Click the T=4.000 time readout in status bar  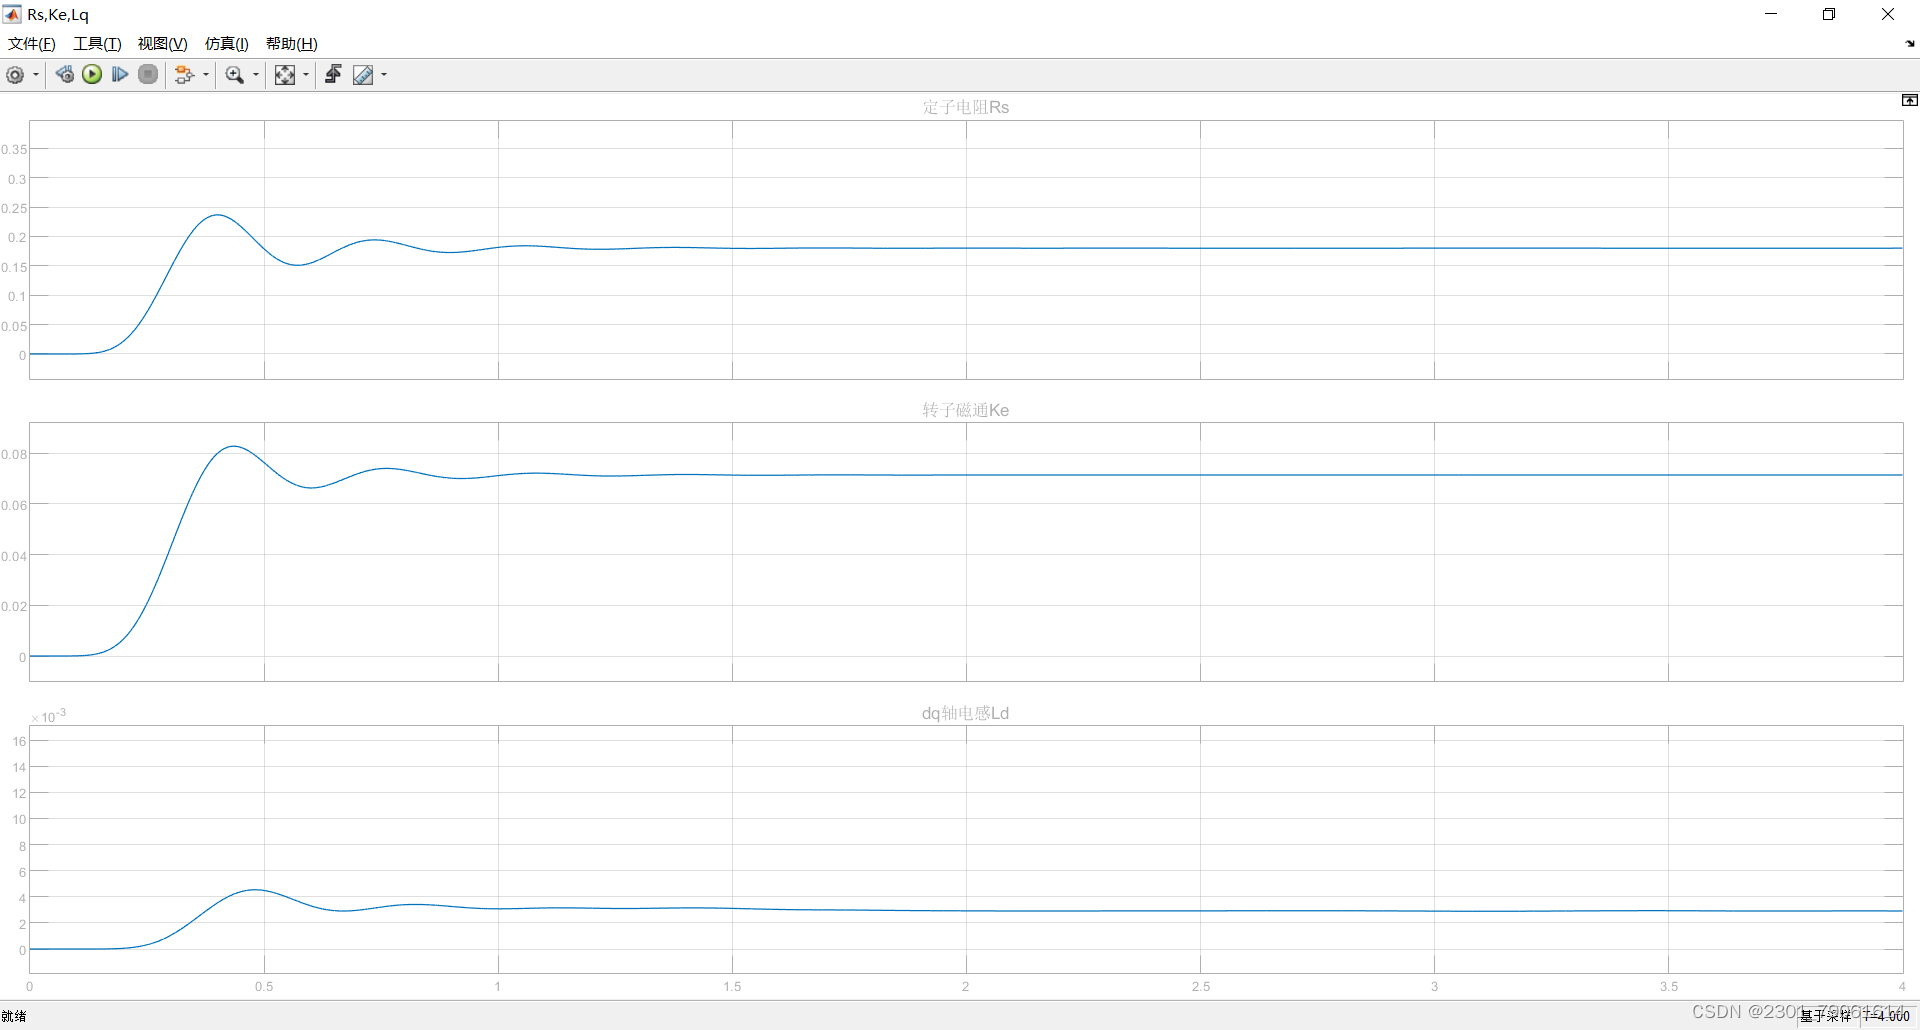point(1888,1016)
